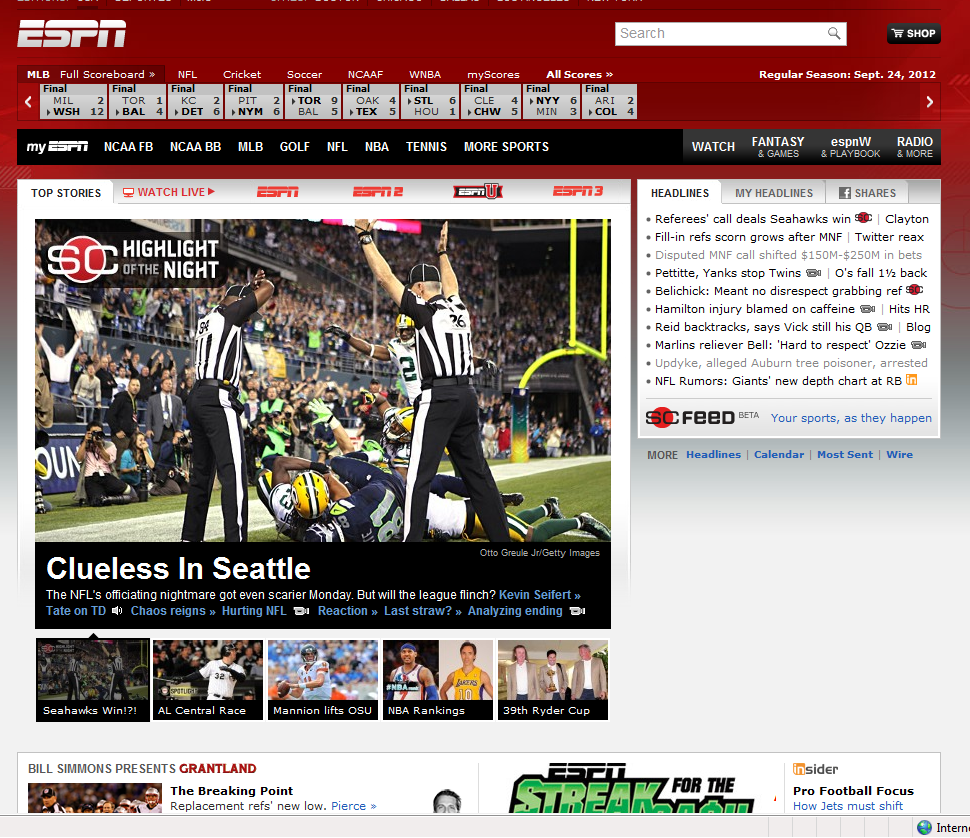This screenshot has width=970, height=838.
Task: Expand the NYY vs MIN final score
Action: [552, 101]
